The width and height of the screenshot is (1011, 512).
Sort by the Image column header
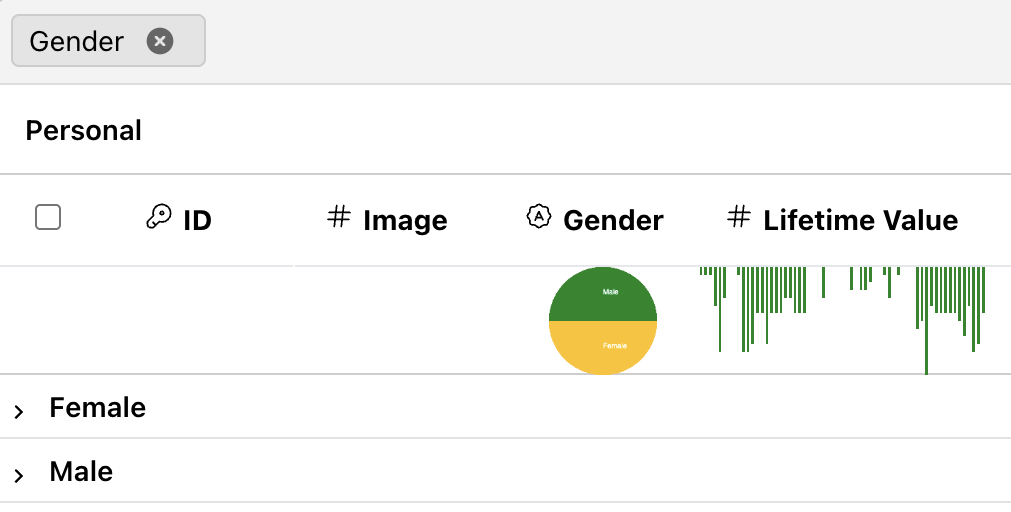click(405, 220)
